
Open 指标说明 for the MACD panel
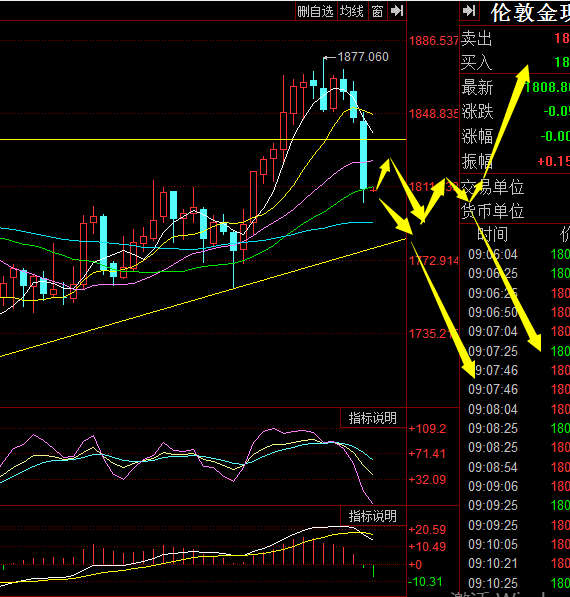373,516
